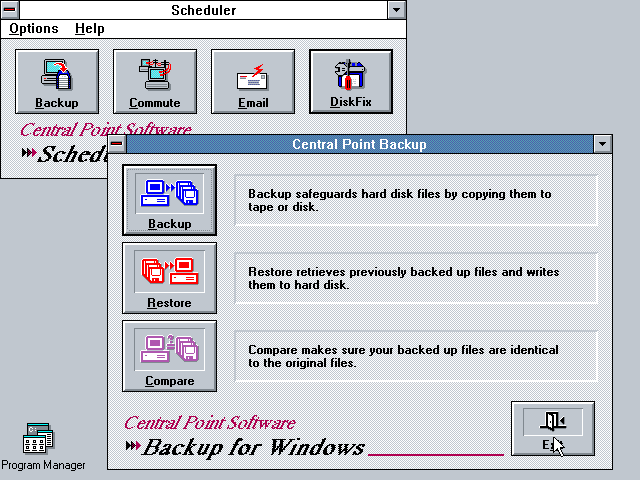This screenshot has height=480, width=640.
Task: Open the Options menu in Scheduler
Action: click(x=34, y=29)
